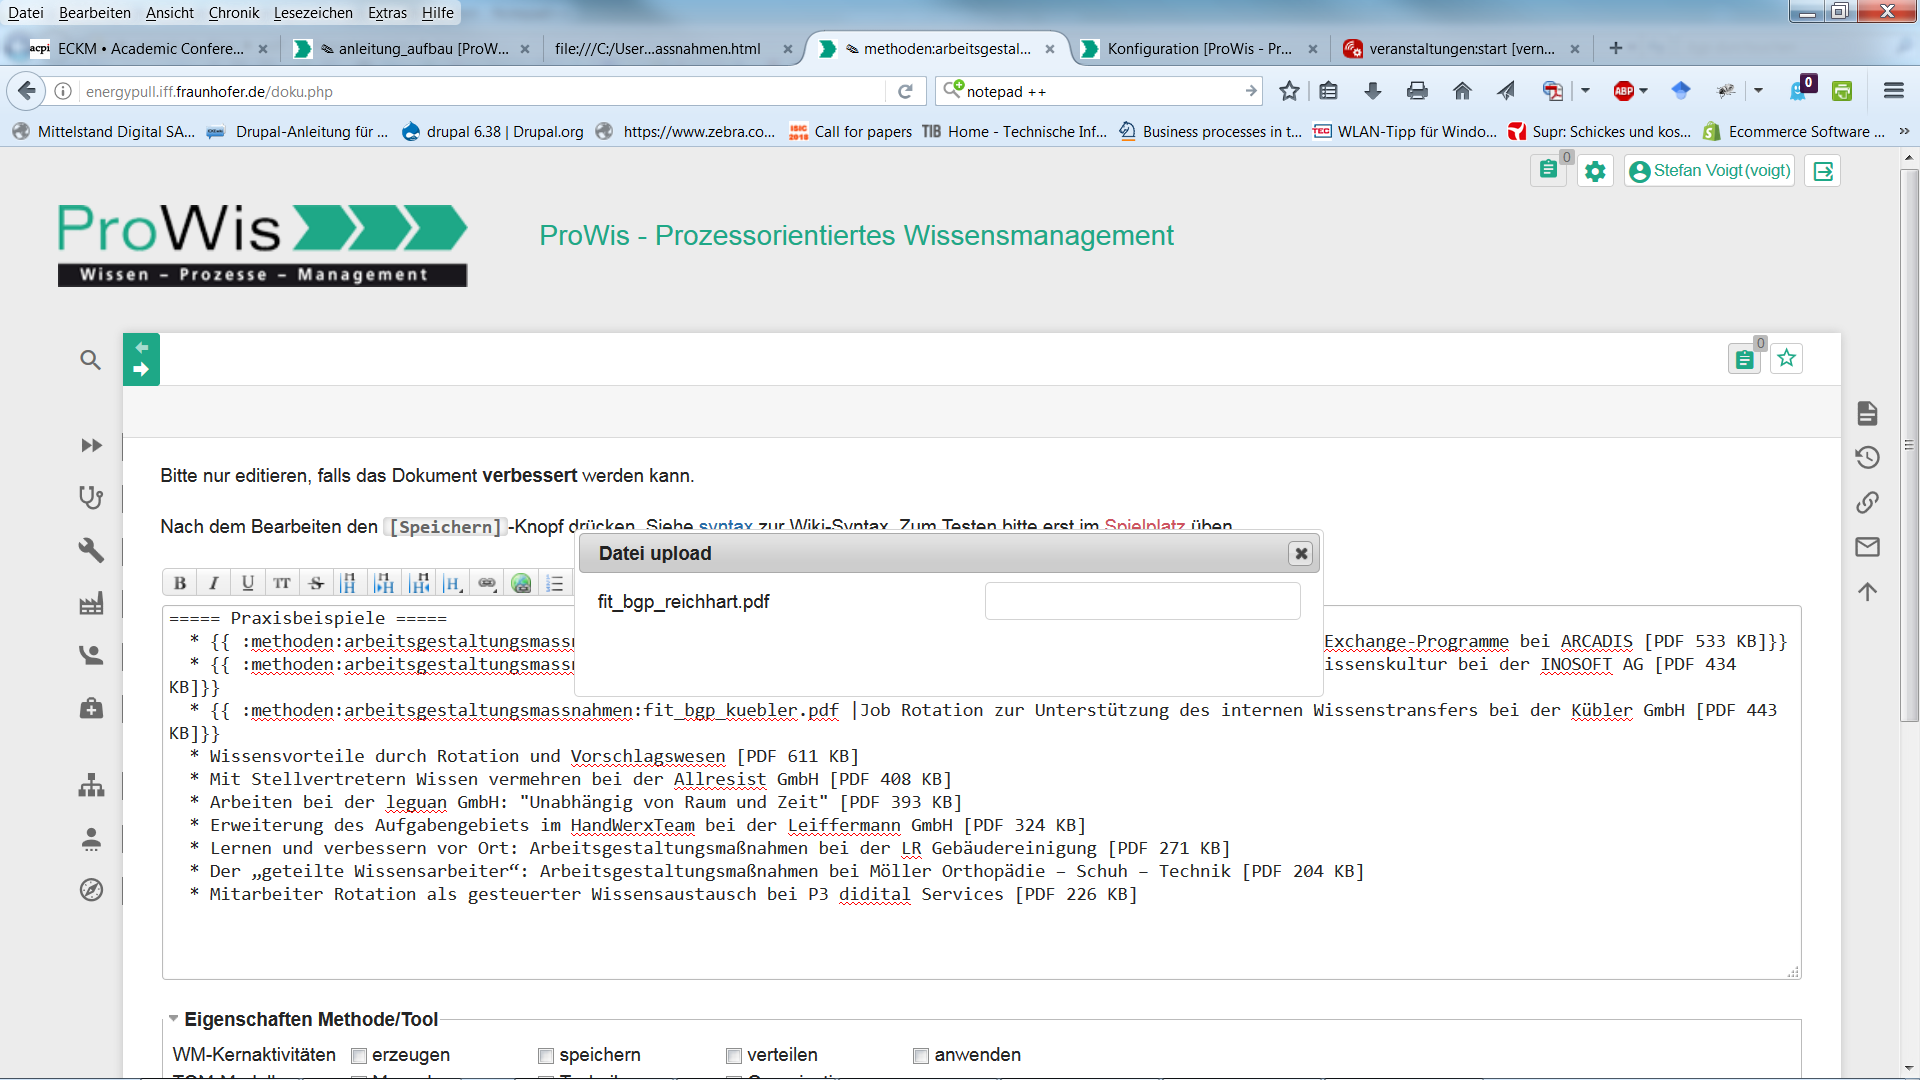Close the Datei upload dialog
Screen dimensions: 1920x1080
point(1300,553)
